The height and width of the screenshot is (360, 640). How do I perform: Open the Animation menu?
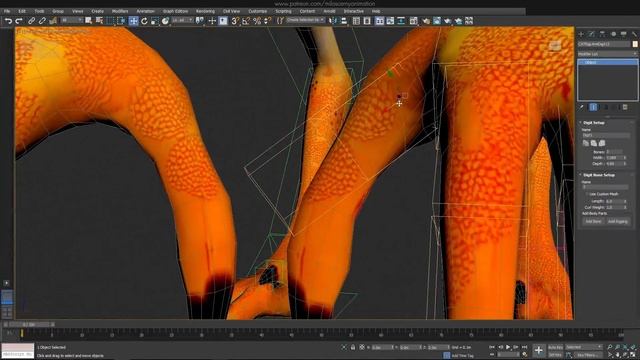click(x=145, y=11)
